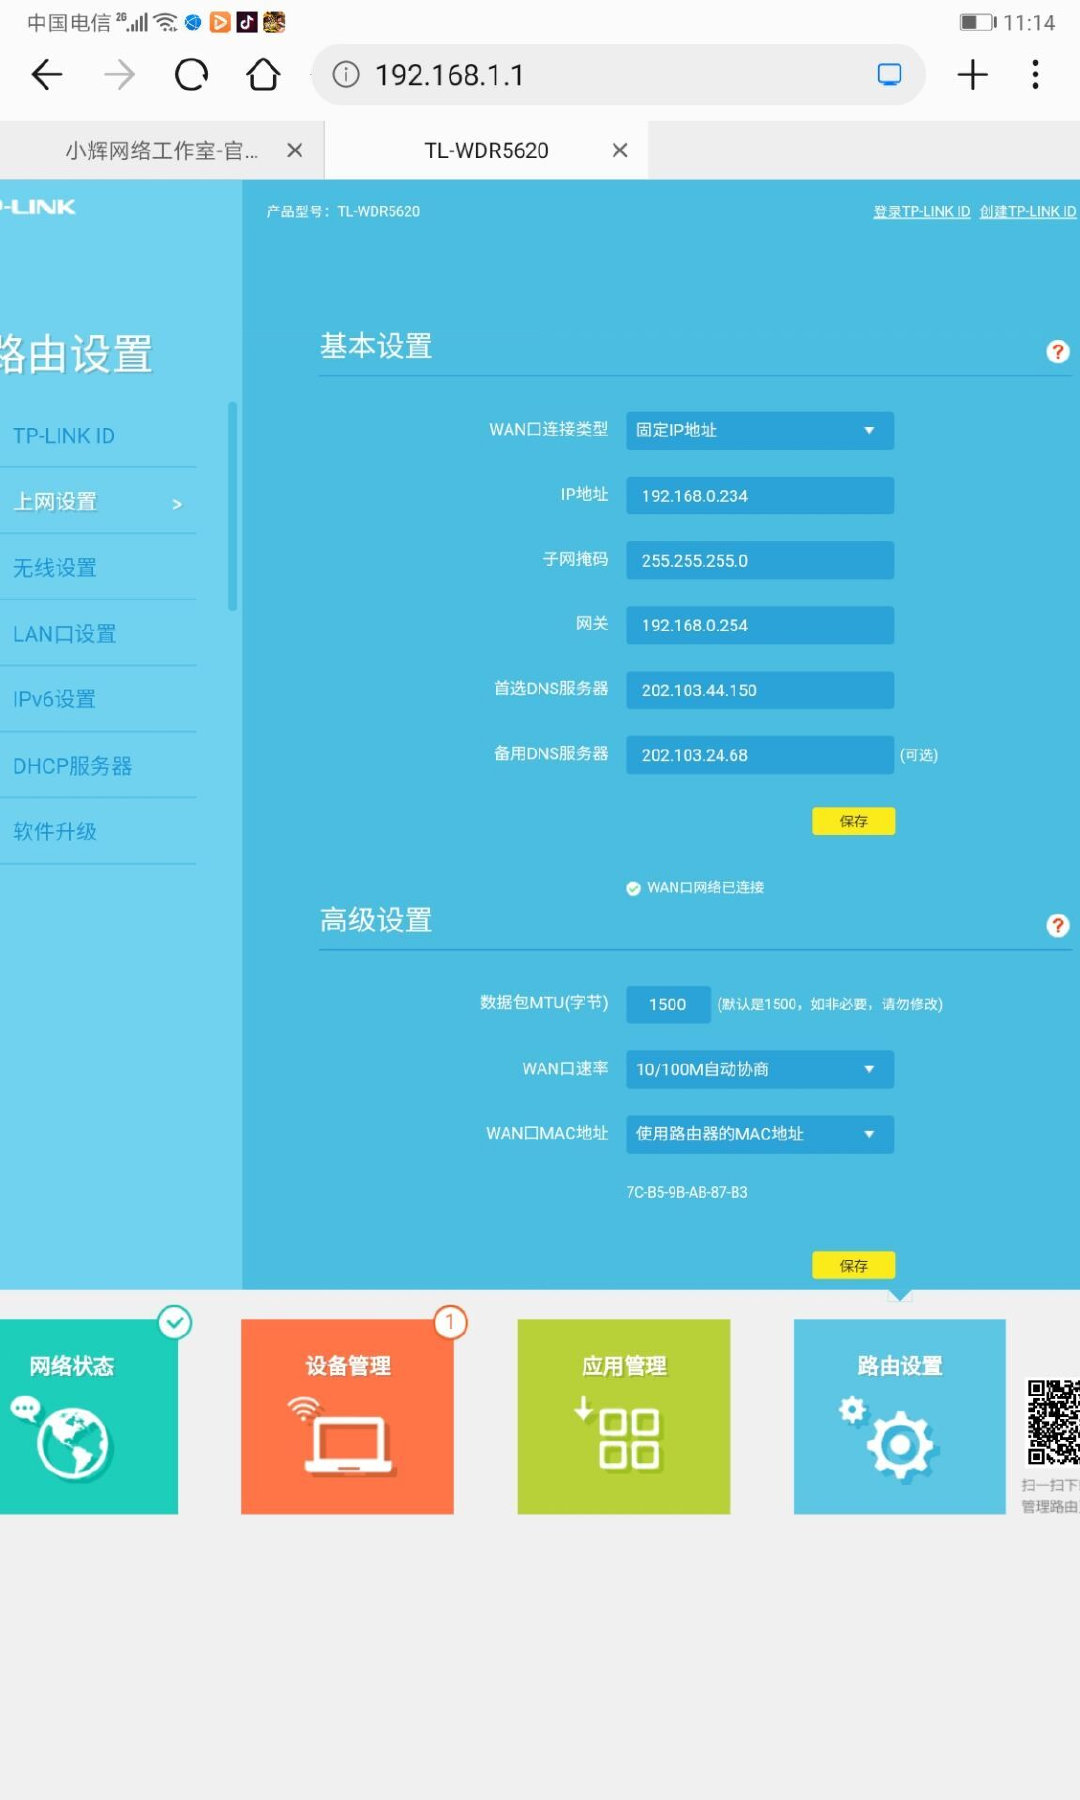Click 产品型号: TL-WDR5620 text

click(x=343, y=211)
